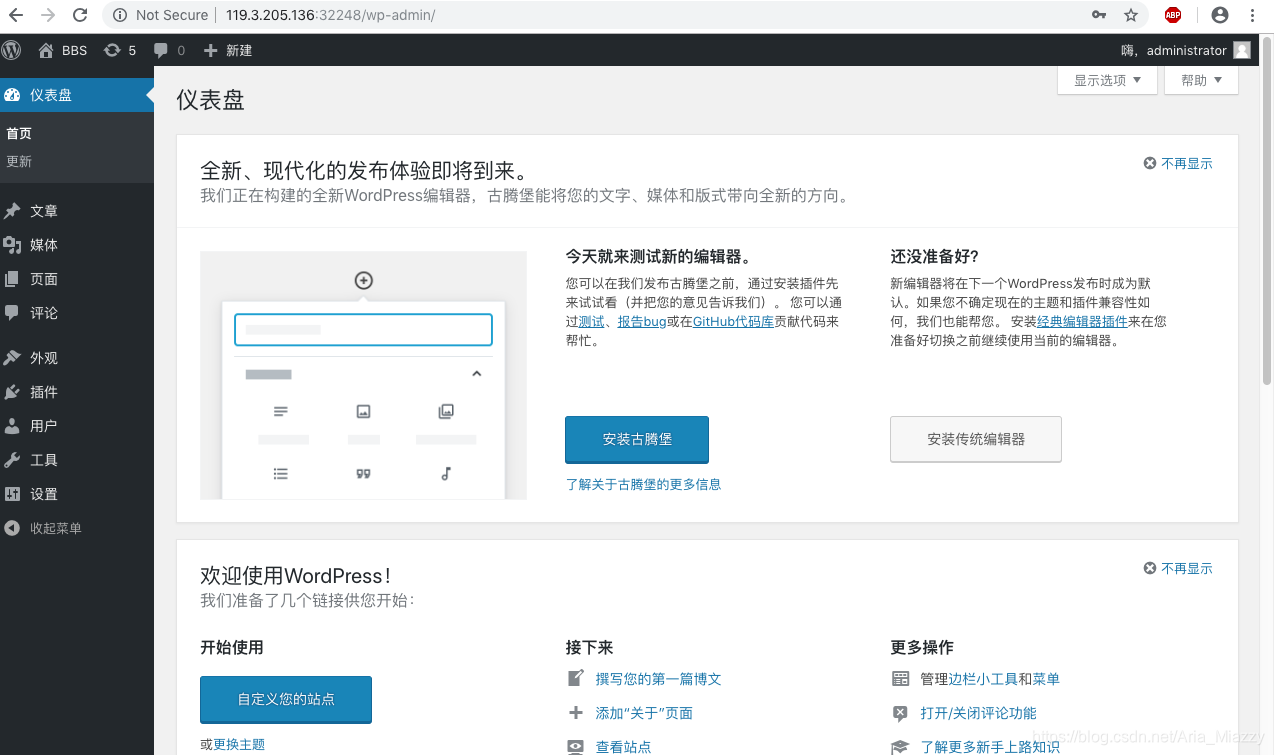This screenshot has width=1274, height=755.
Task: Open the 经典编辑器插件 link
Action: click(1082, 321)
